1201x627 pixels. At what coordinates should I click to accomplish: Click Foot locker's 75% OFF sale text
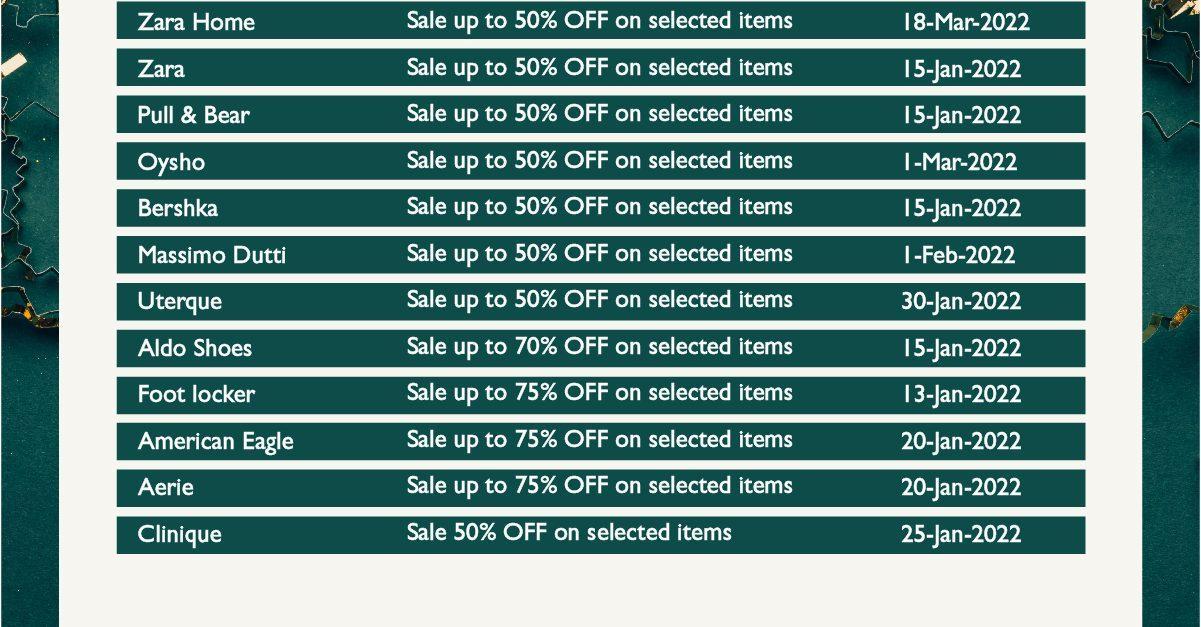click(x=599, y=393)
